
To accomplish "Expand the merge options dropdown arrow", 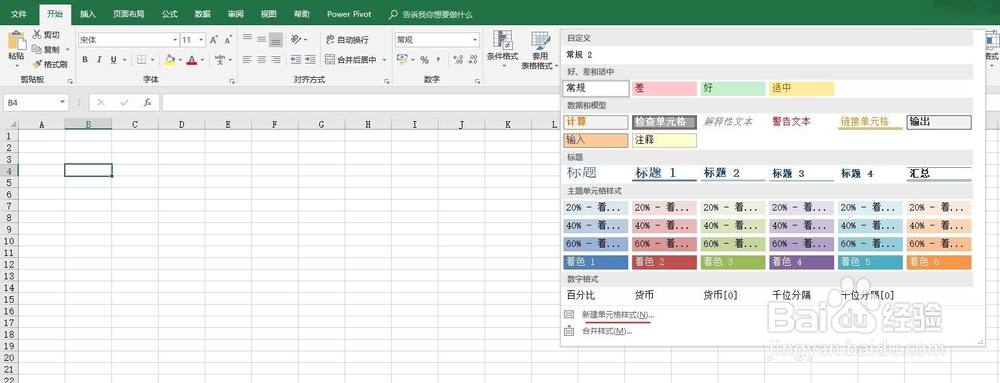I will (385, 60).
